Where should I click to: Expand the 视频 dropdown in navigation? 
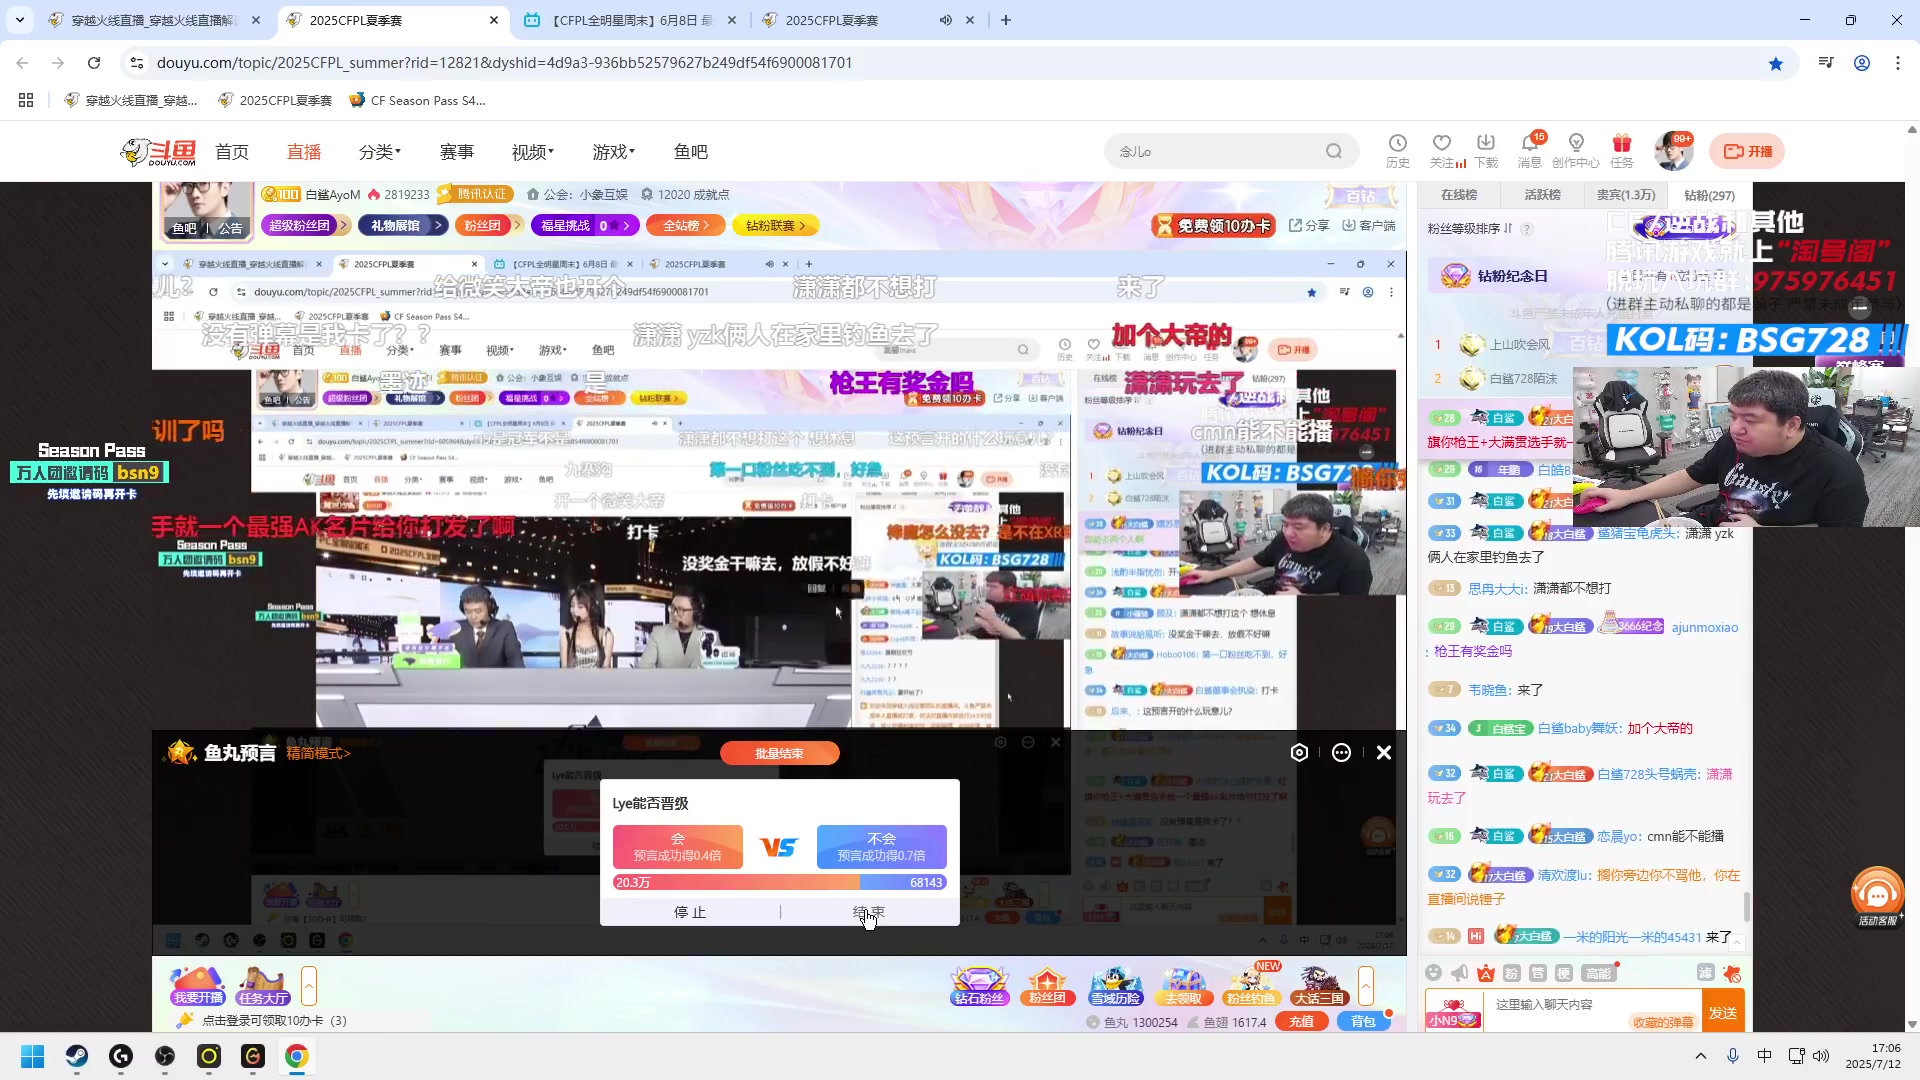tap(533, 152)
